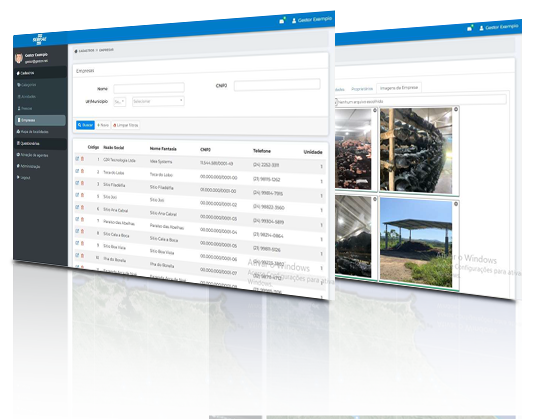Switch to Imagens da Empresa tab
This screenshot has width=540, height=419.
click(x=399, y=88)
